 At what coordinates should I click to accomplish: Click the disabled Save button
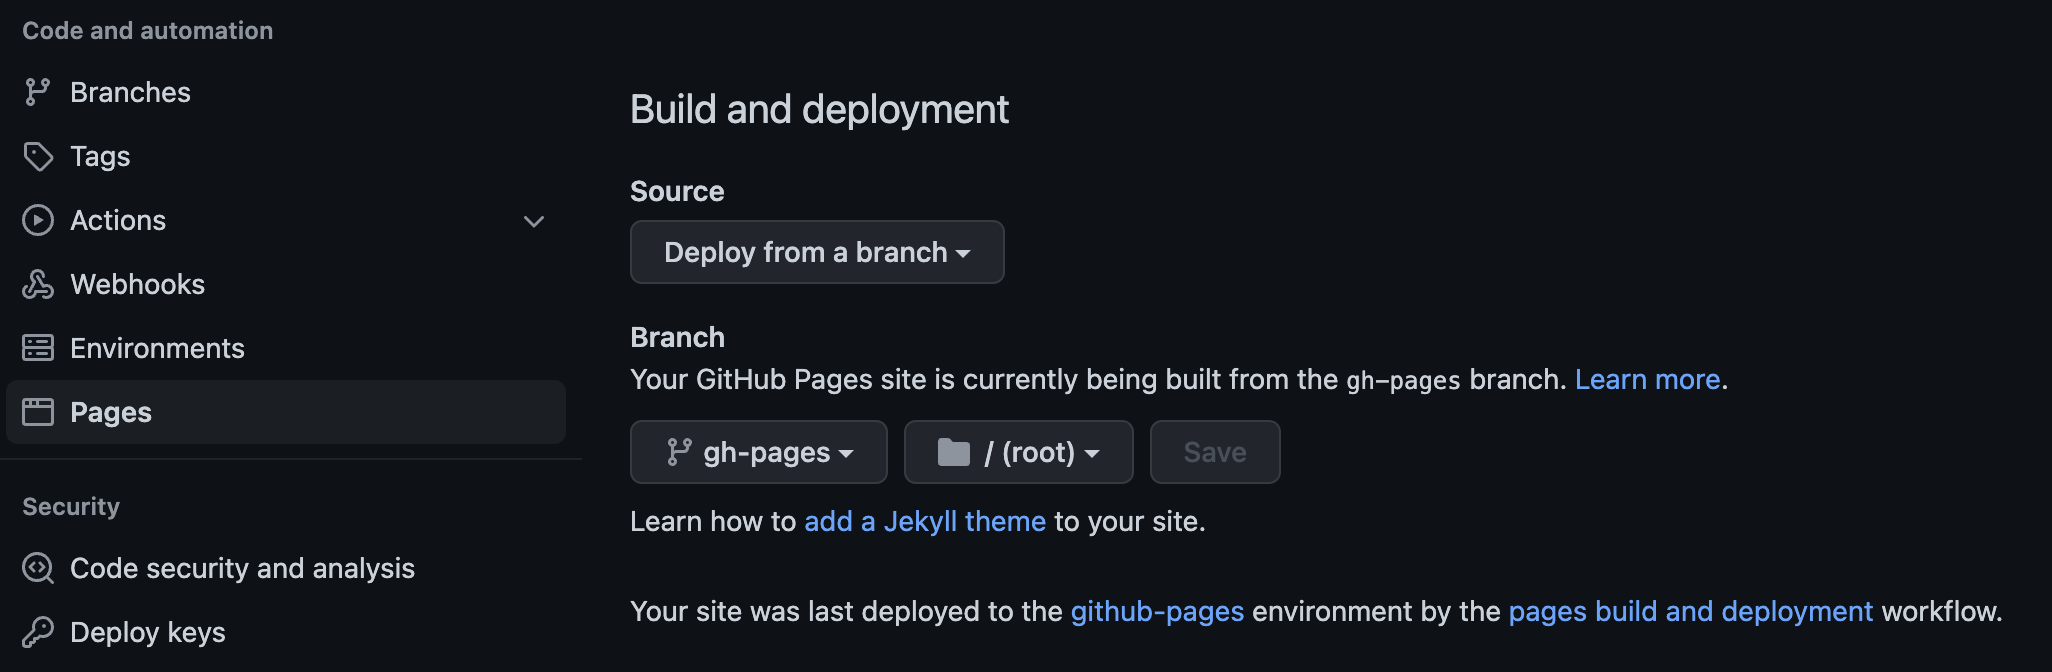(x=1215, y=452)
